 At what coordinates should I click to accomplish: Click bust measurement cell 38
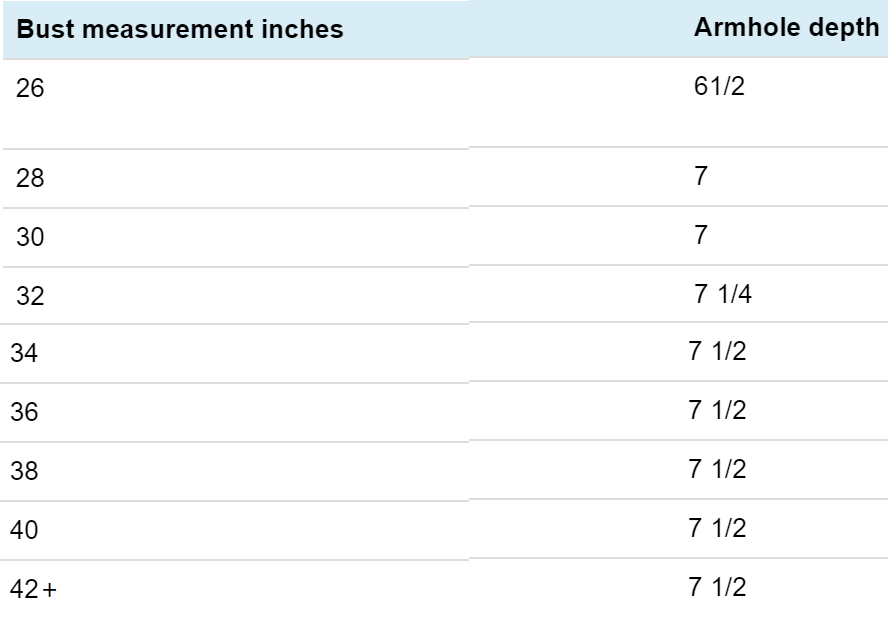click(23, 471)
